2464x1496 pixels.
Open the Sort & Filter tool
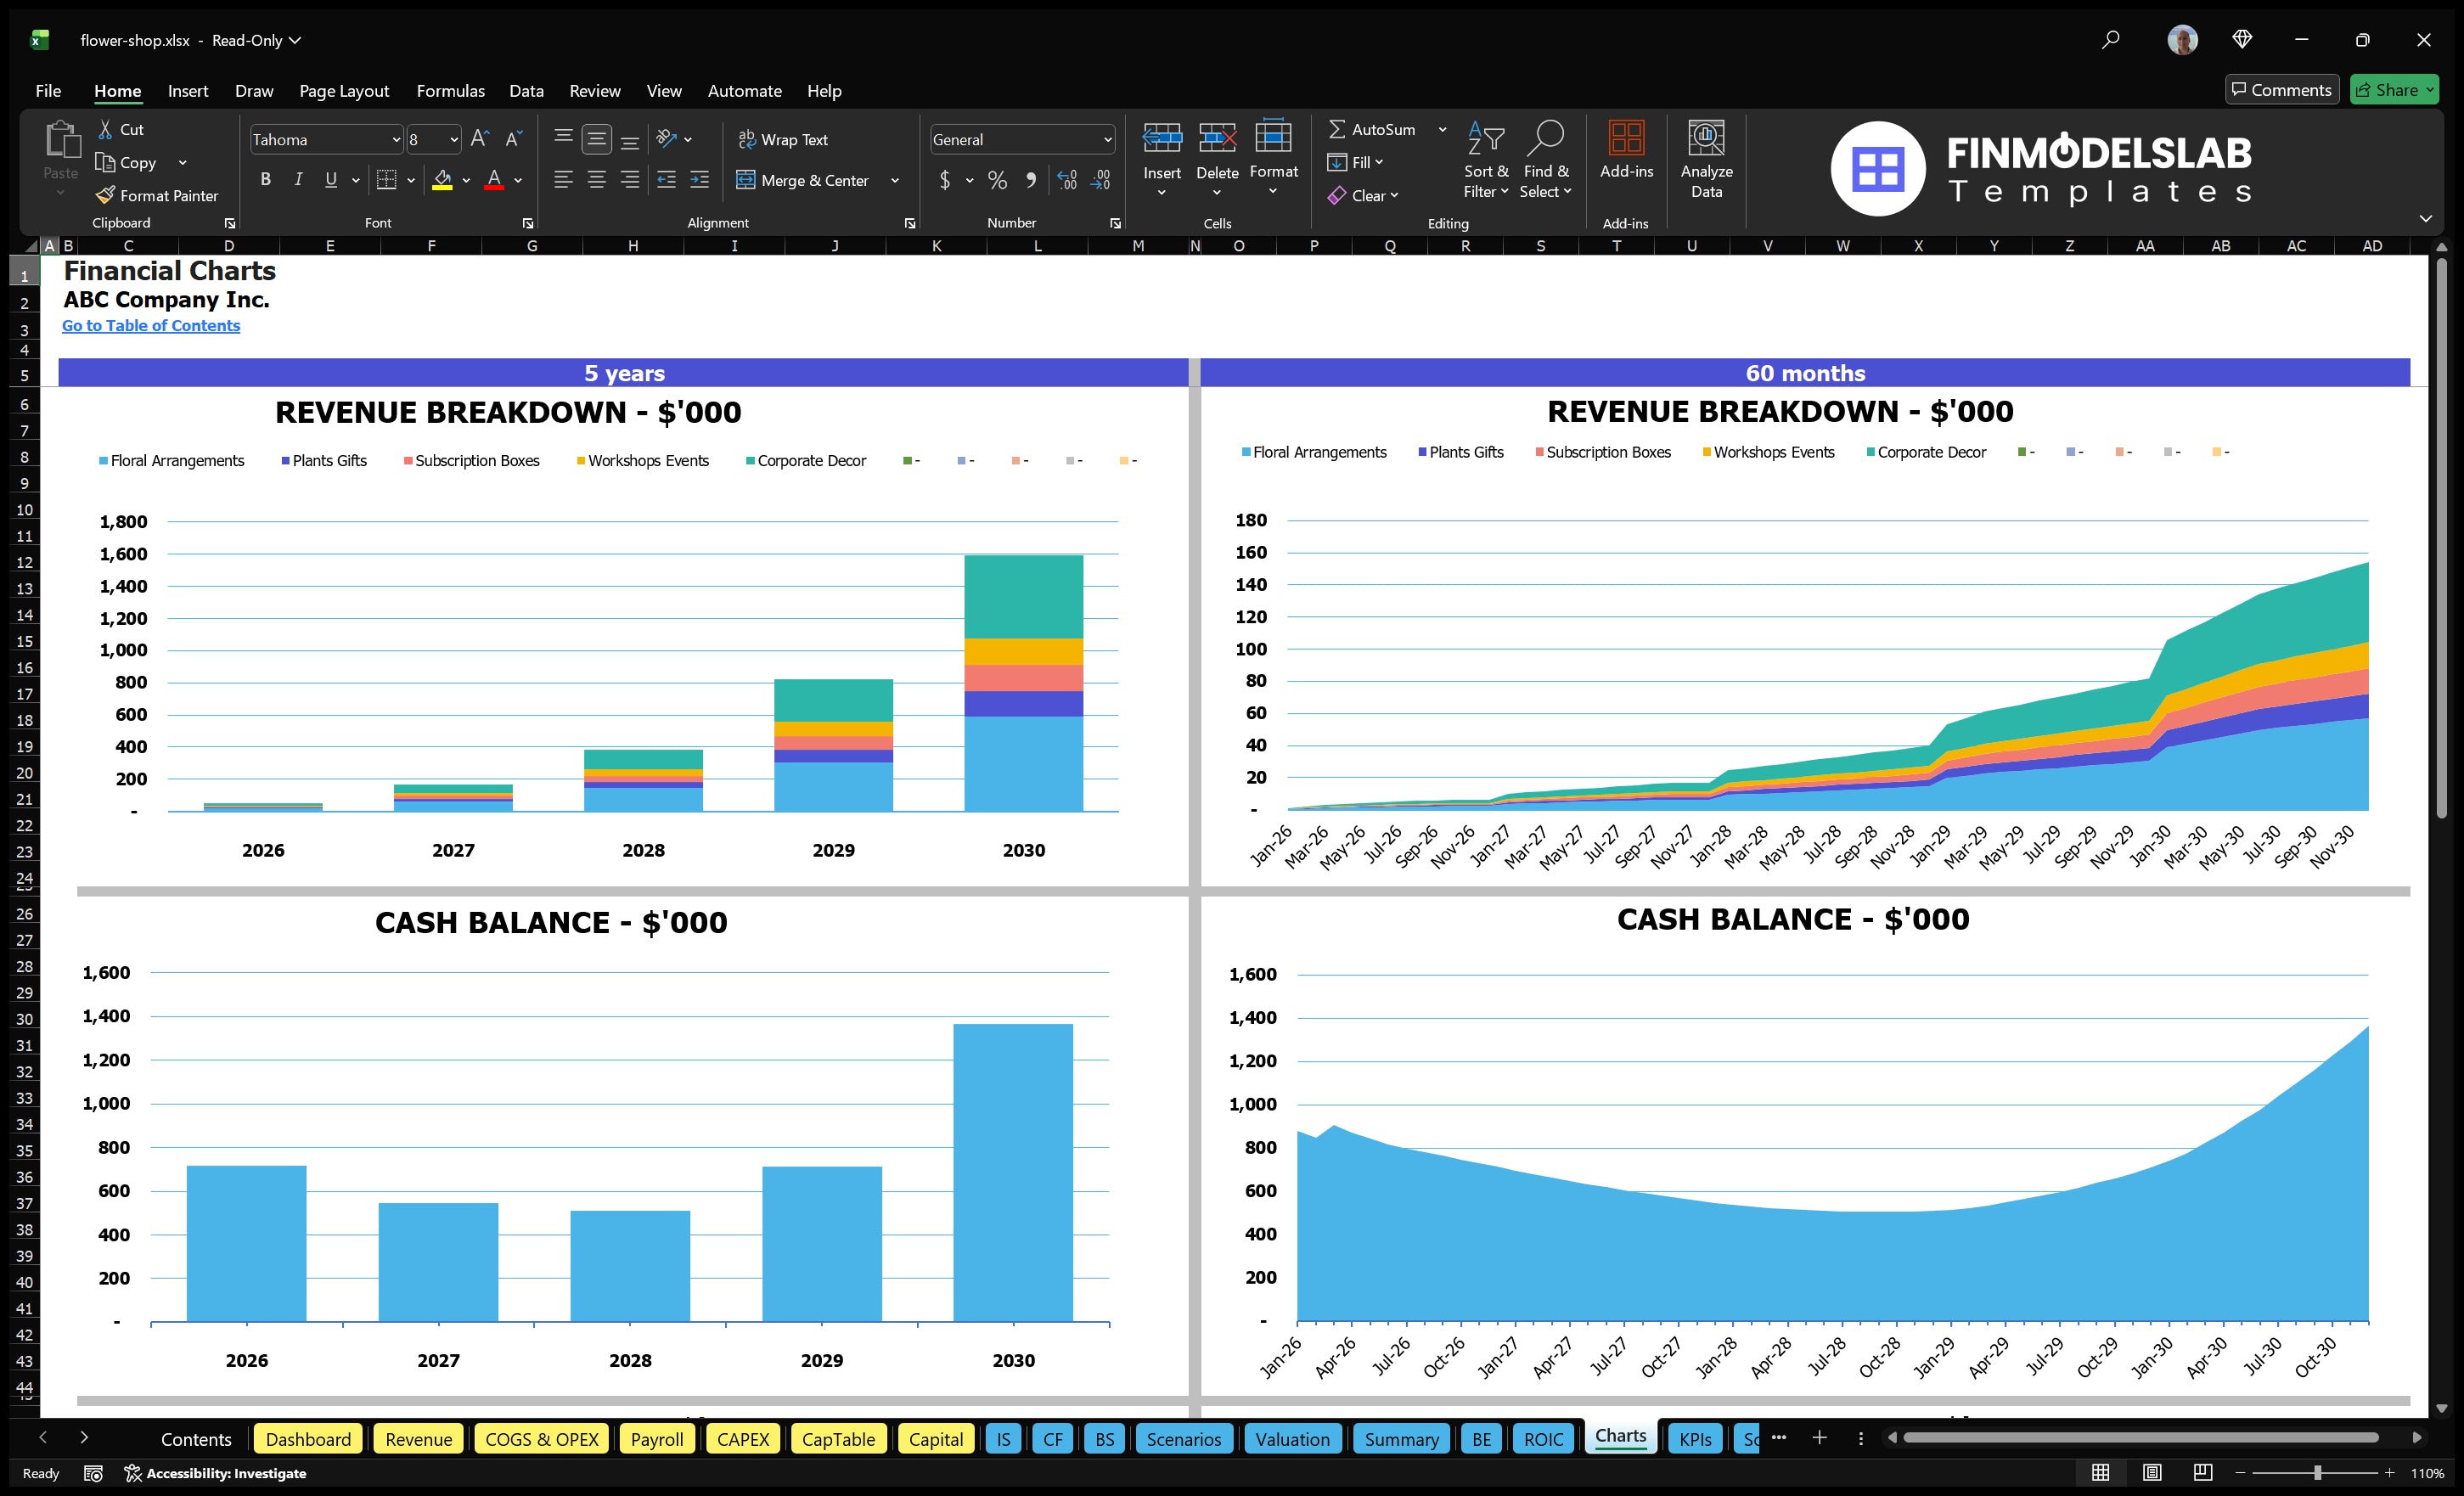(x=1486, y=160)
